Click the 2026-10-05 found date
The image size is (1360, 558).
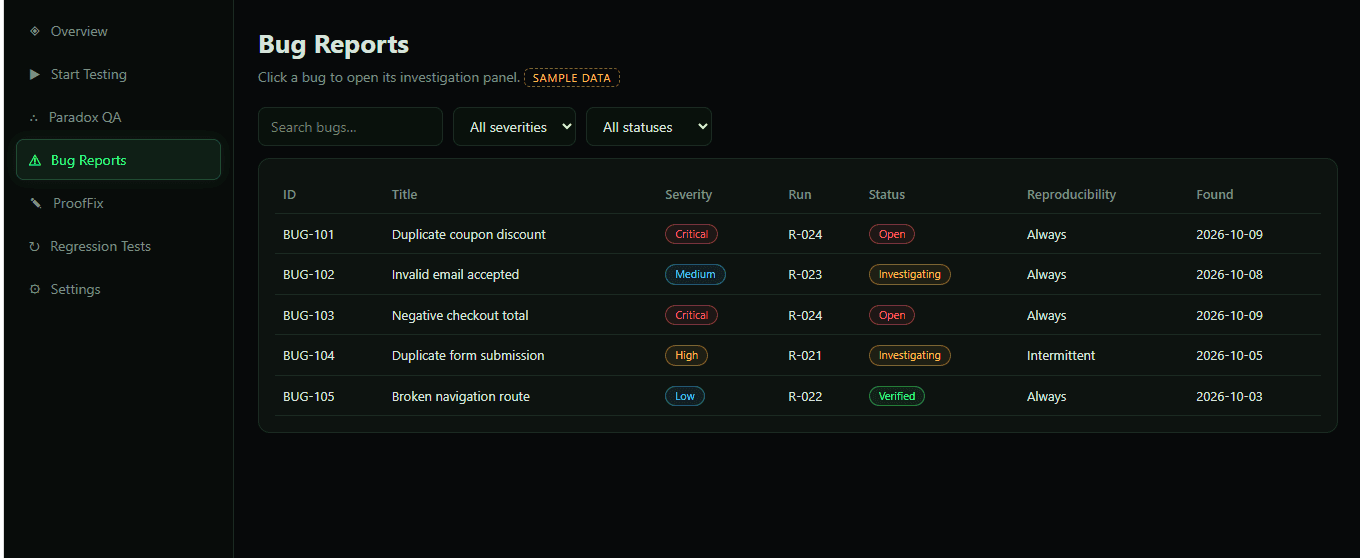point(1229,356)
